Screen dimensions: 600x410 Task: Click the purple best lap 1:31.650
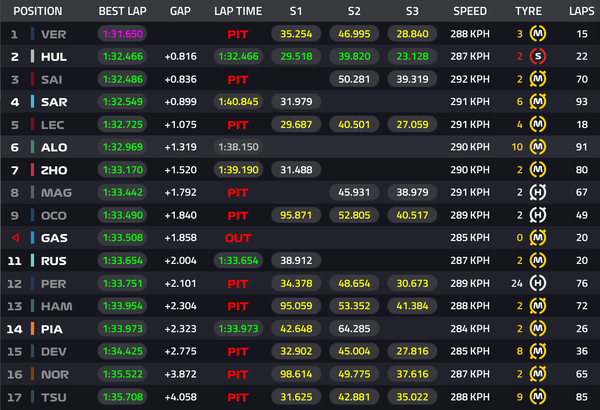pos(123,34)
